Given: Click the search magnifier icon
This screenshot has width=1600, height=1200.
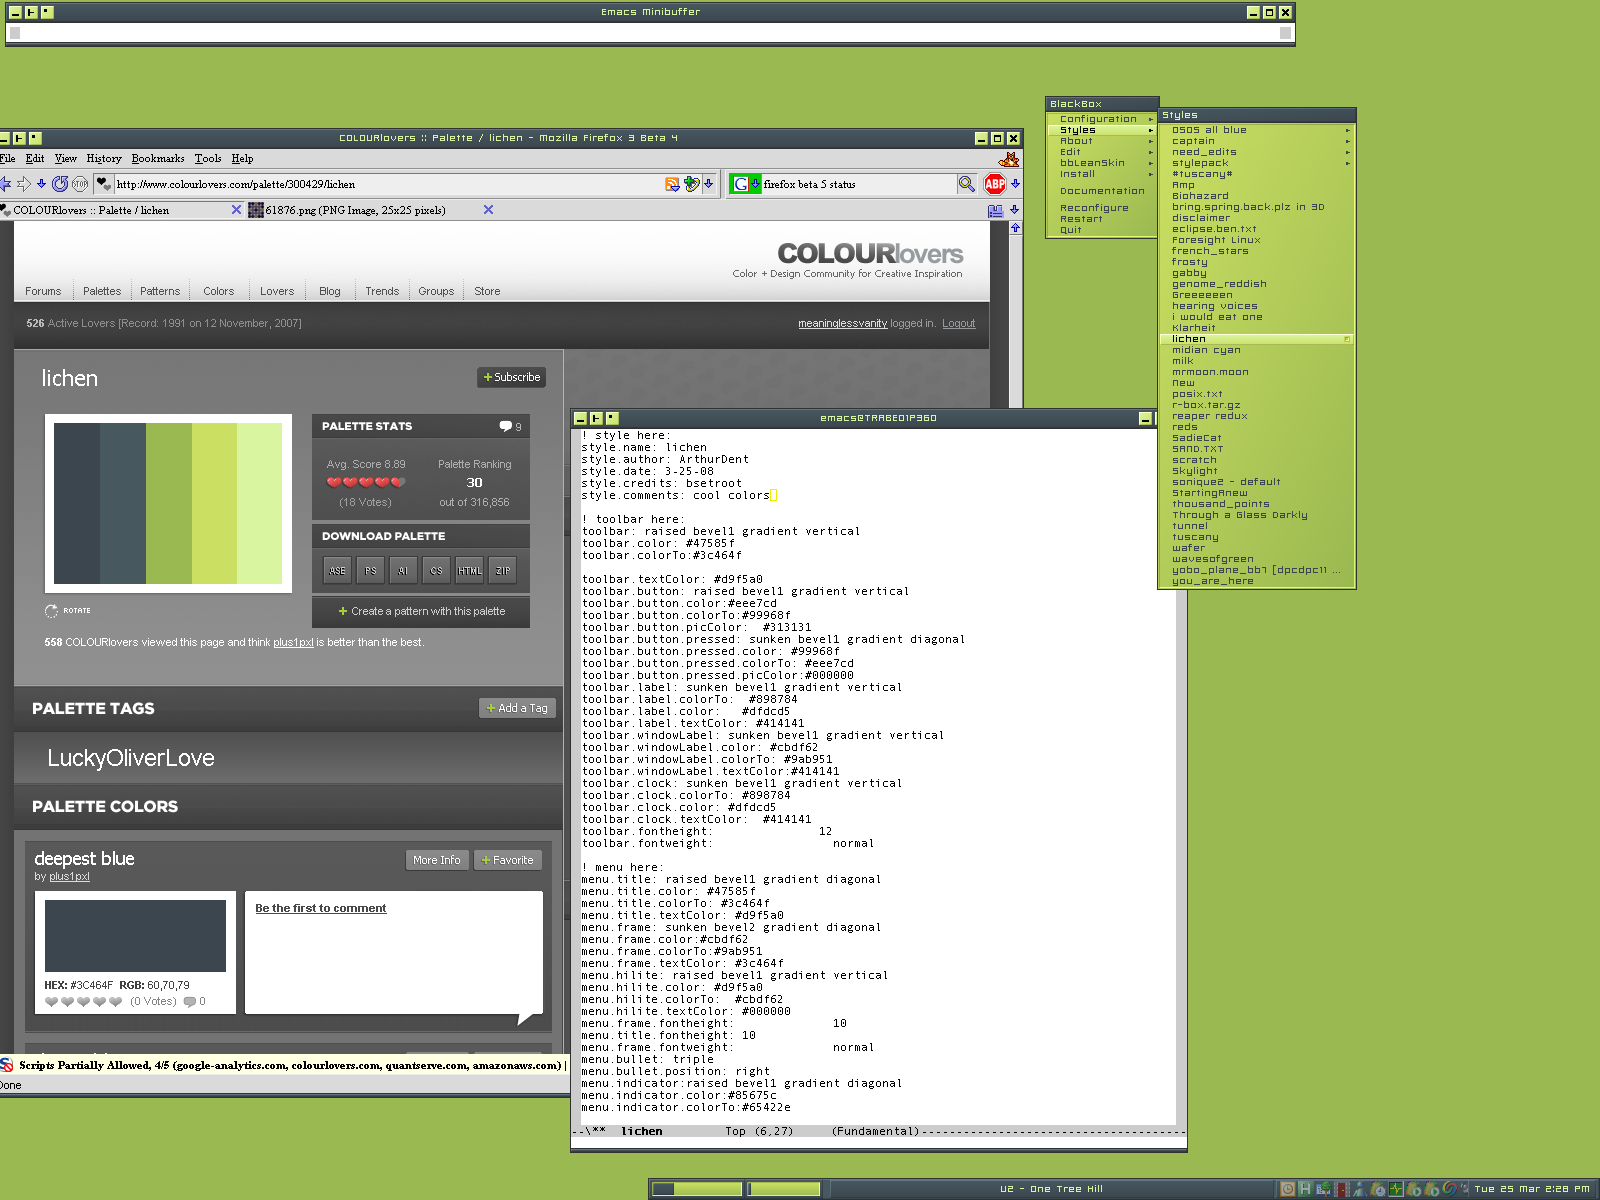Looking at the screenshot, I should tap(966, 184).
